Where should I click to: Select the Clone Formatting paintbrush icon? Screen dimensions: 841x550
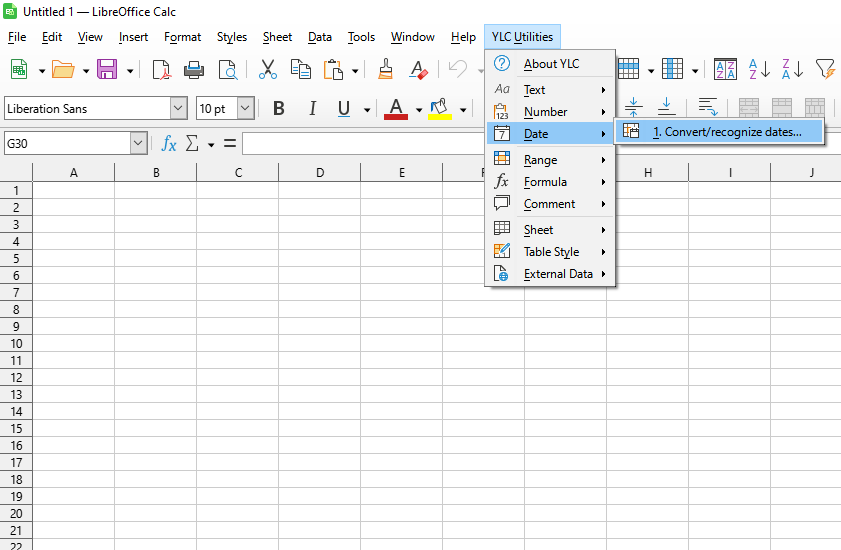(x=385, y=69)
